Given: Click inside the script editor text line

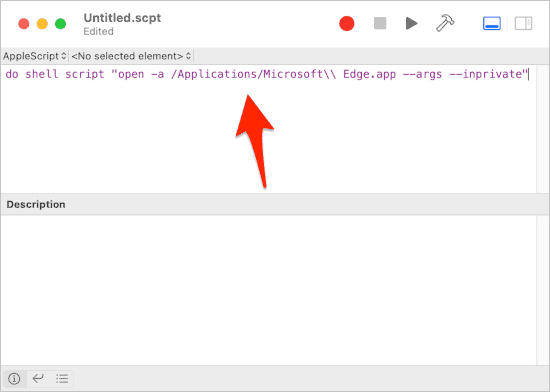Looking at the screenshot, I should click(x=267, y=74).
